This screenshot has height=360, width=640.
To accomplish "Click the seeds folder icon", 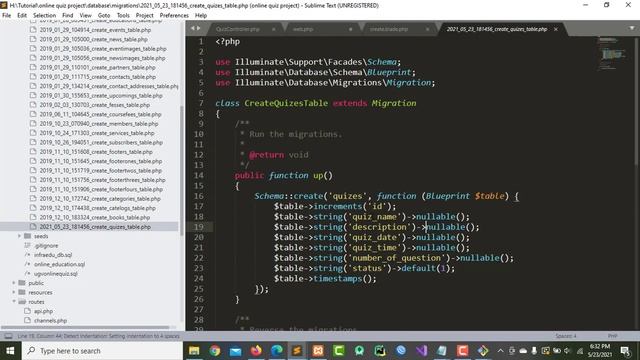I will pyautogui.click(x=27, y=236).
